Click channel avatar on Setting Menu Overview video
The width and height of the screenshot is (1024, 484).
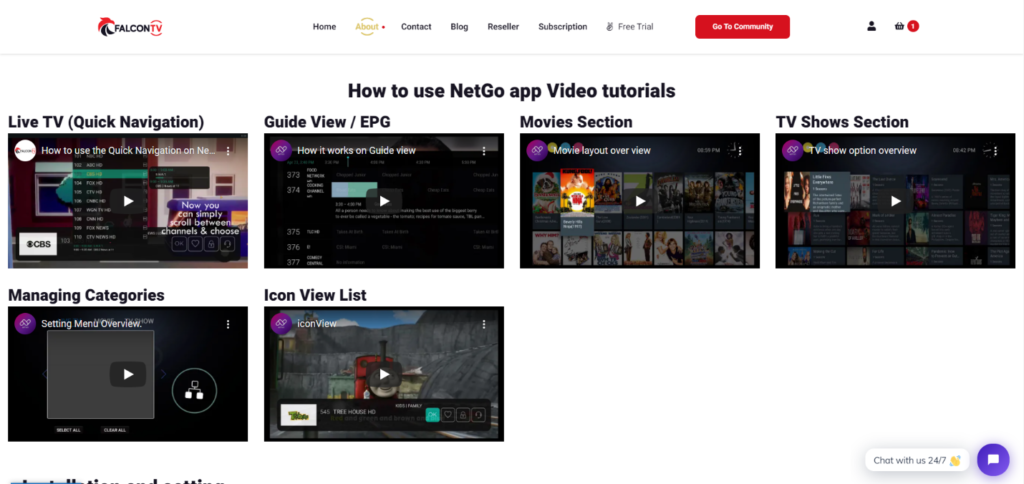pos(25,323)
